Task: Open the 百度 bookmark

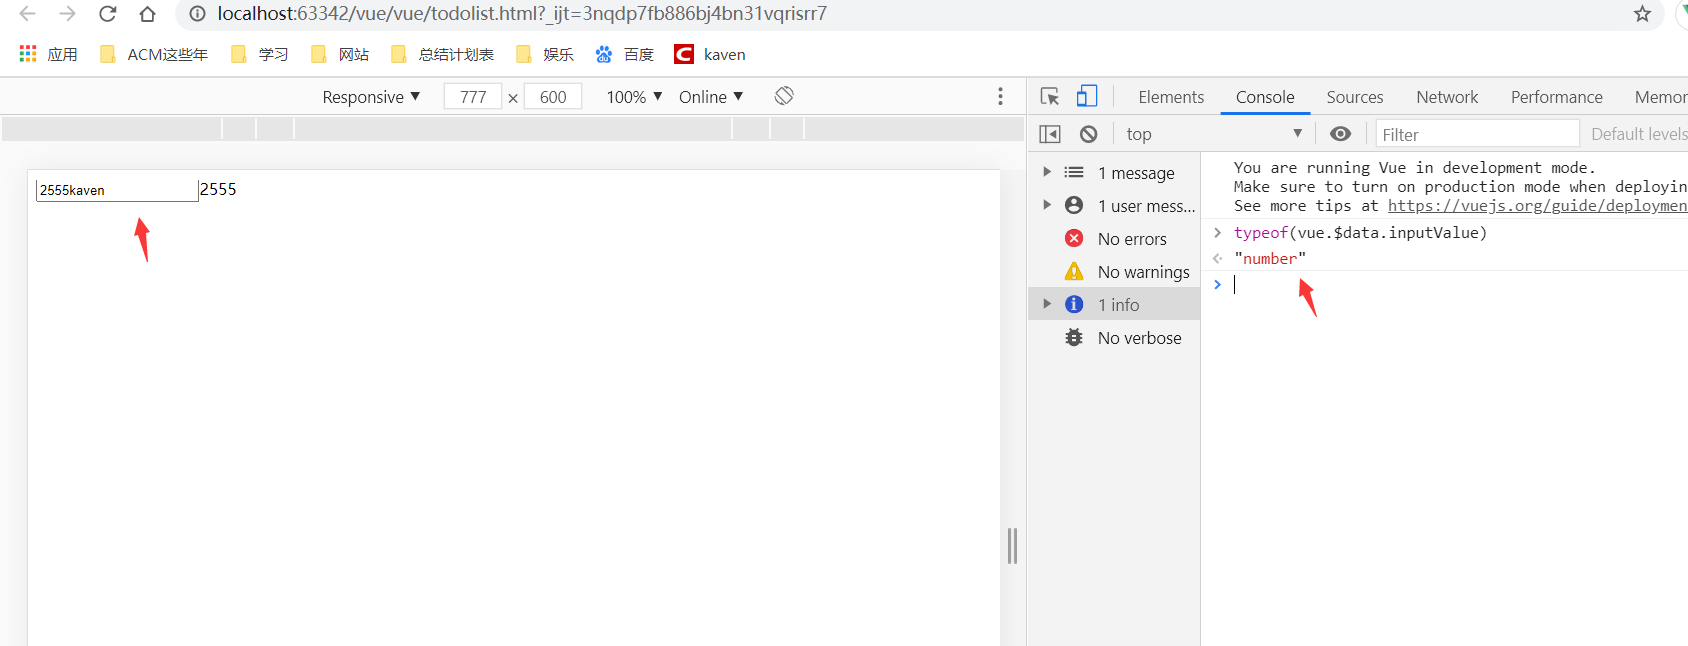Action: 625,54
